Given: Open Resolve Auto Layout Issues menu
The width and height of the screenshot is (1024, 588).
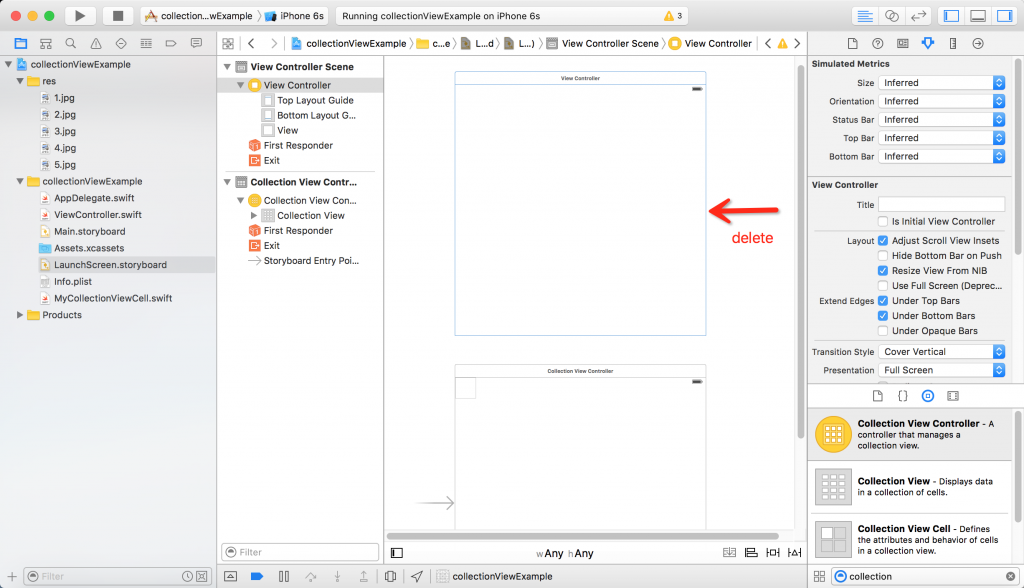Looking at the screenshot, I should click(x=796, y=552).
